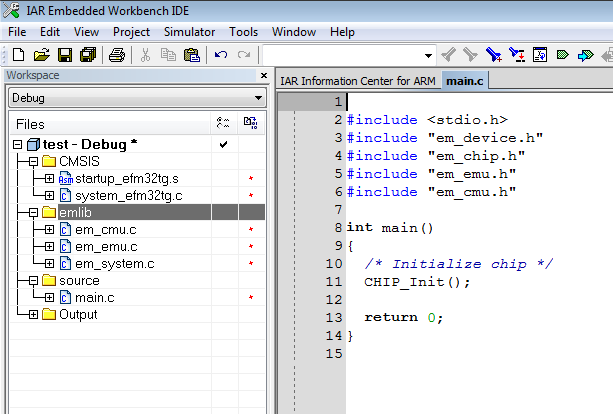Click the New Document toolbar icon
The image size is (613, 414).
click(18, 55)
